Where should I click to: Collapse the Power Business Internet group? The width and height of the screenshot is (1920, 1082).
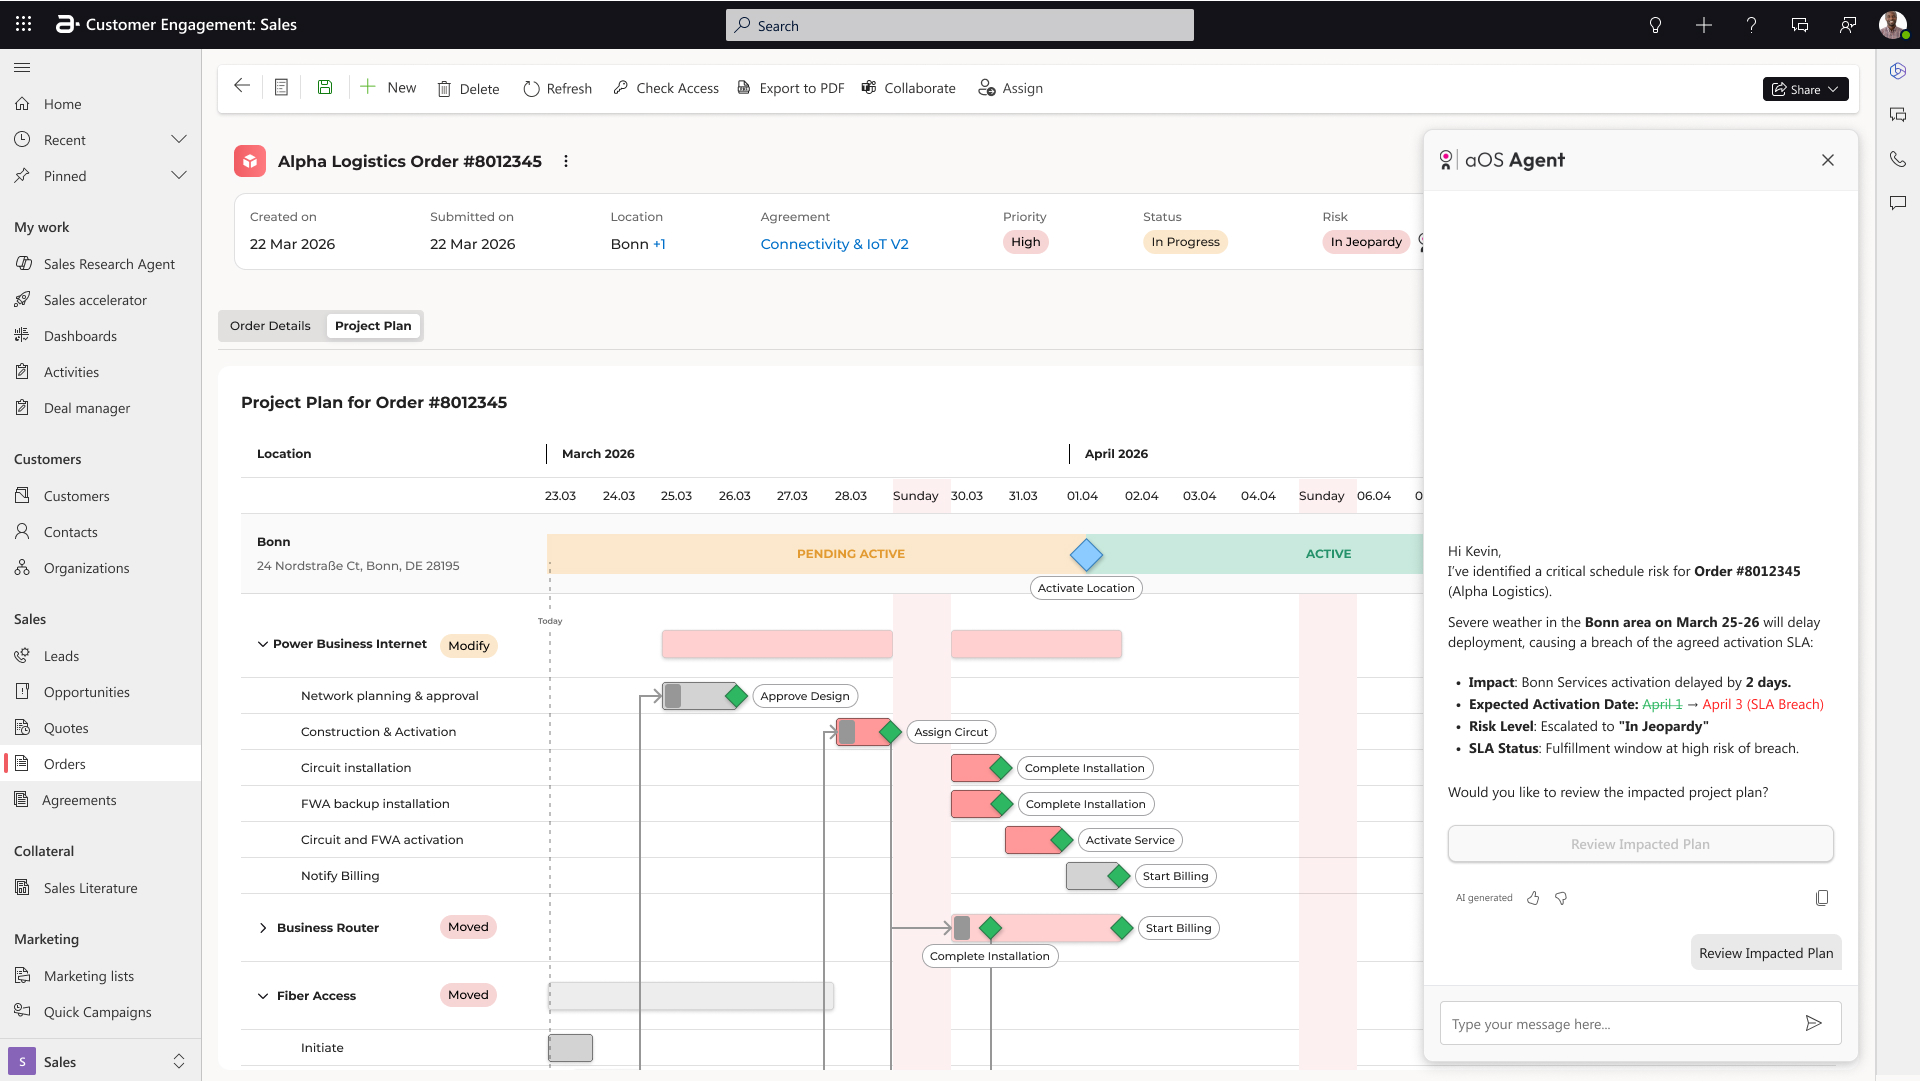point(263,644)
